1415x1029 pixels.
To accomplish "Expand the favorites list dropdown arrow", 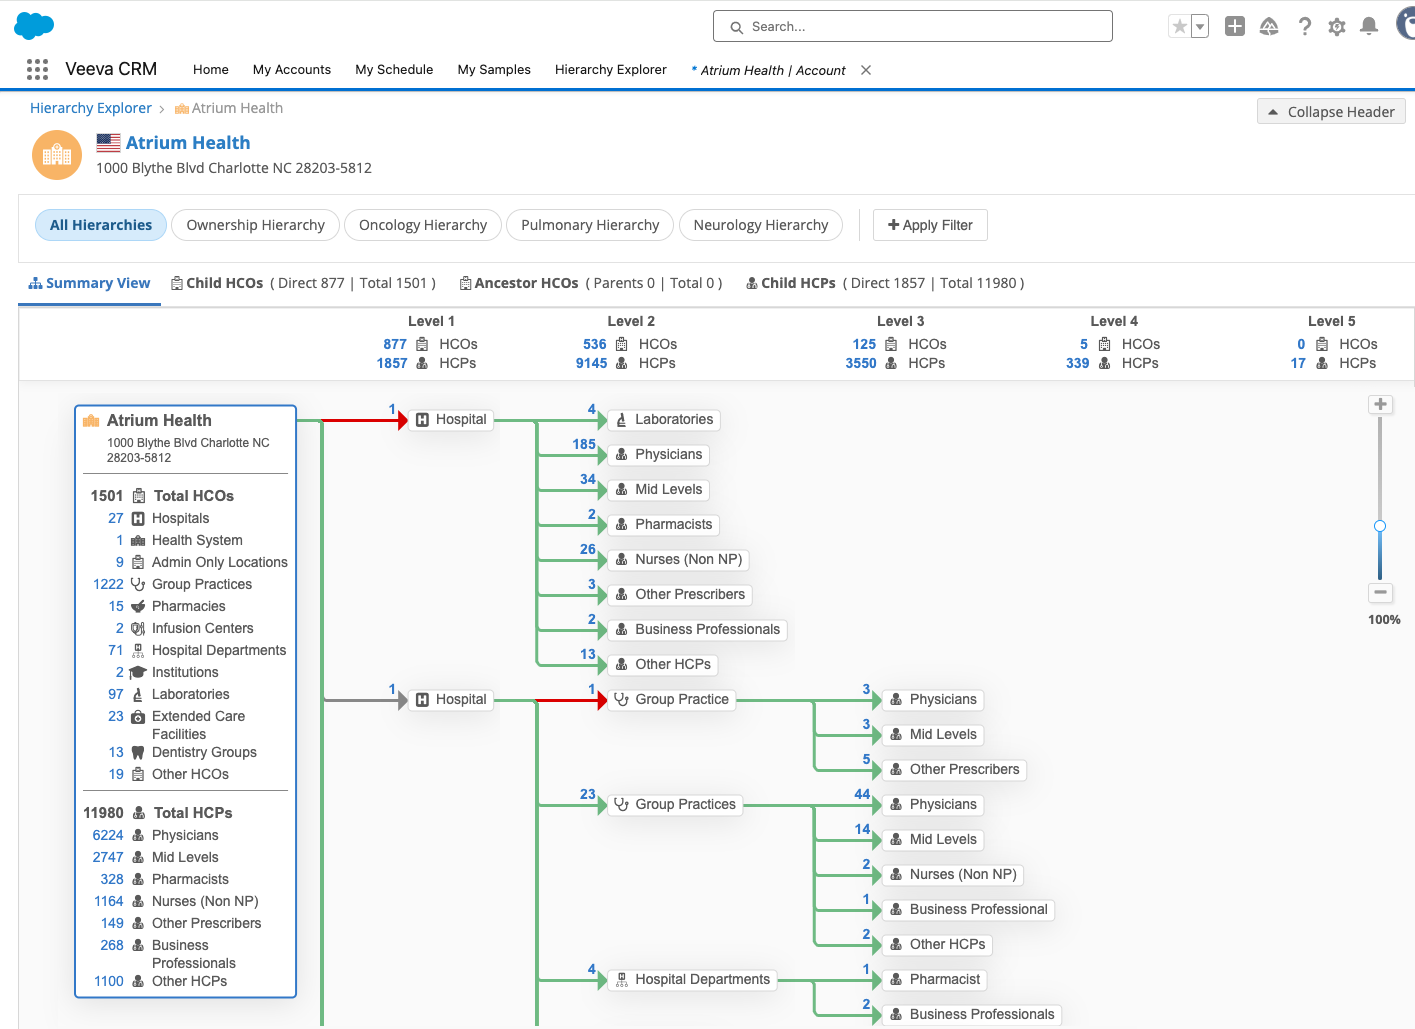I will [x=1200, y=27].
